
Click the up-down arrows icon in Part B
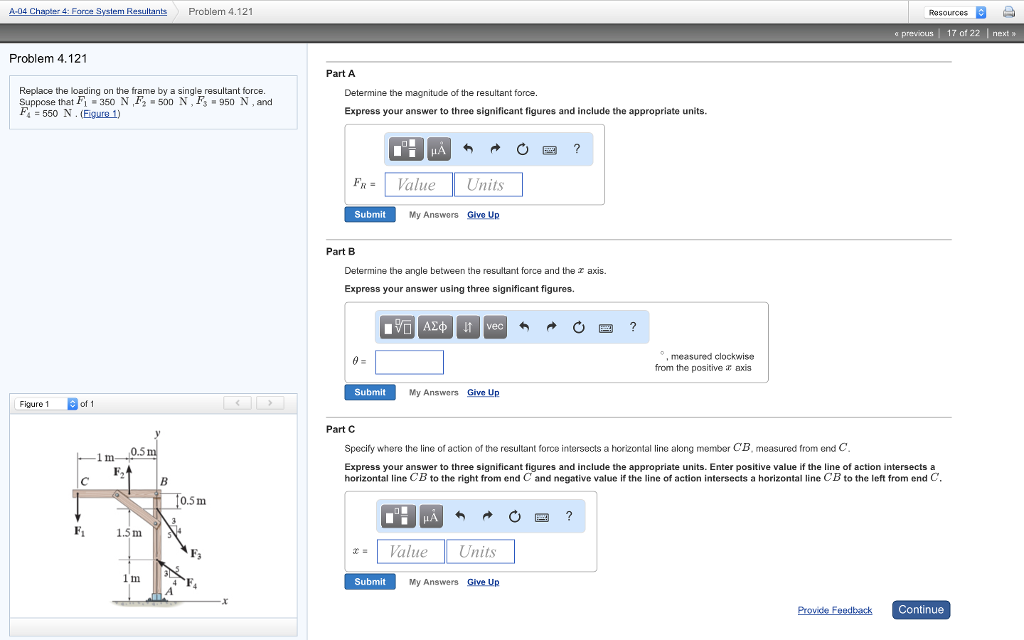click(468, 325)
